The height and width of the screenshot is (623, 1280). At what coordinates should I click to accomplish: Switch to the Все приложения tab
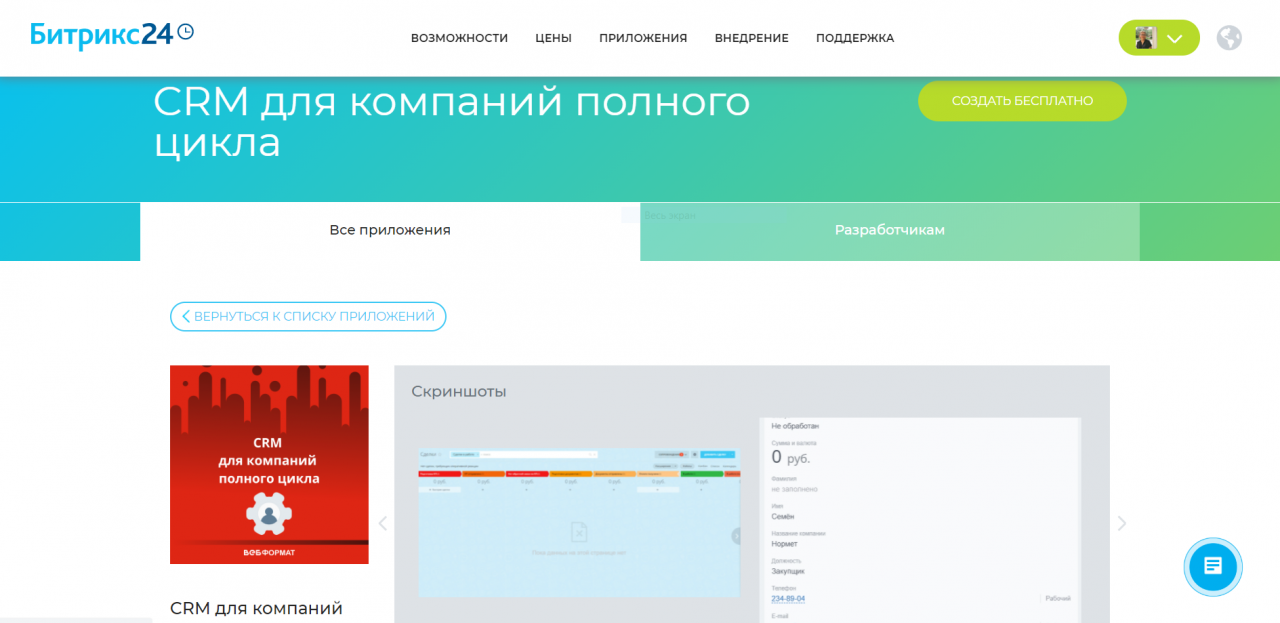(x=390, y=230)
